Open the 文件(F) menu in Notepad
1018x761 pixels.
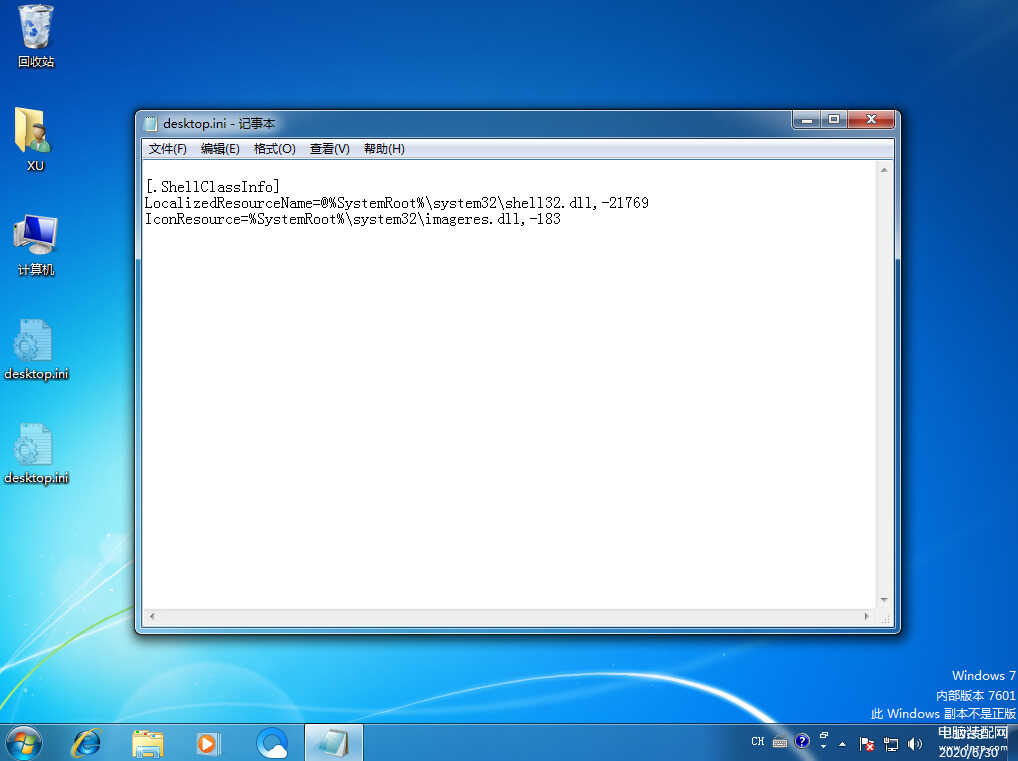coord(168,149)
